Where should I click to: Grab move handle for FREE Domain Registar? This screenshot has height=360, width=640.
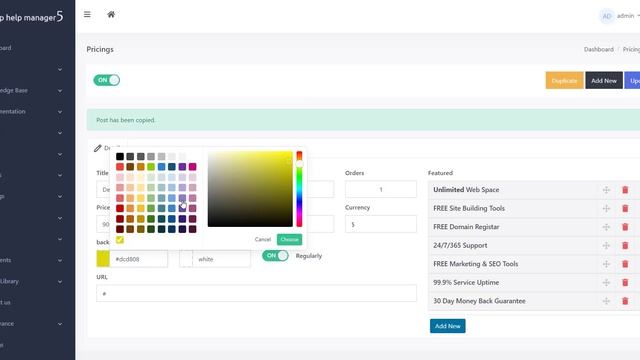click(606, 227)
